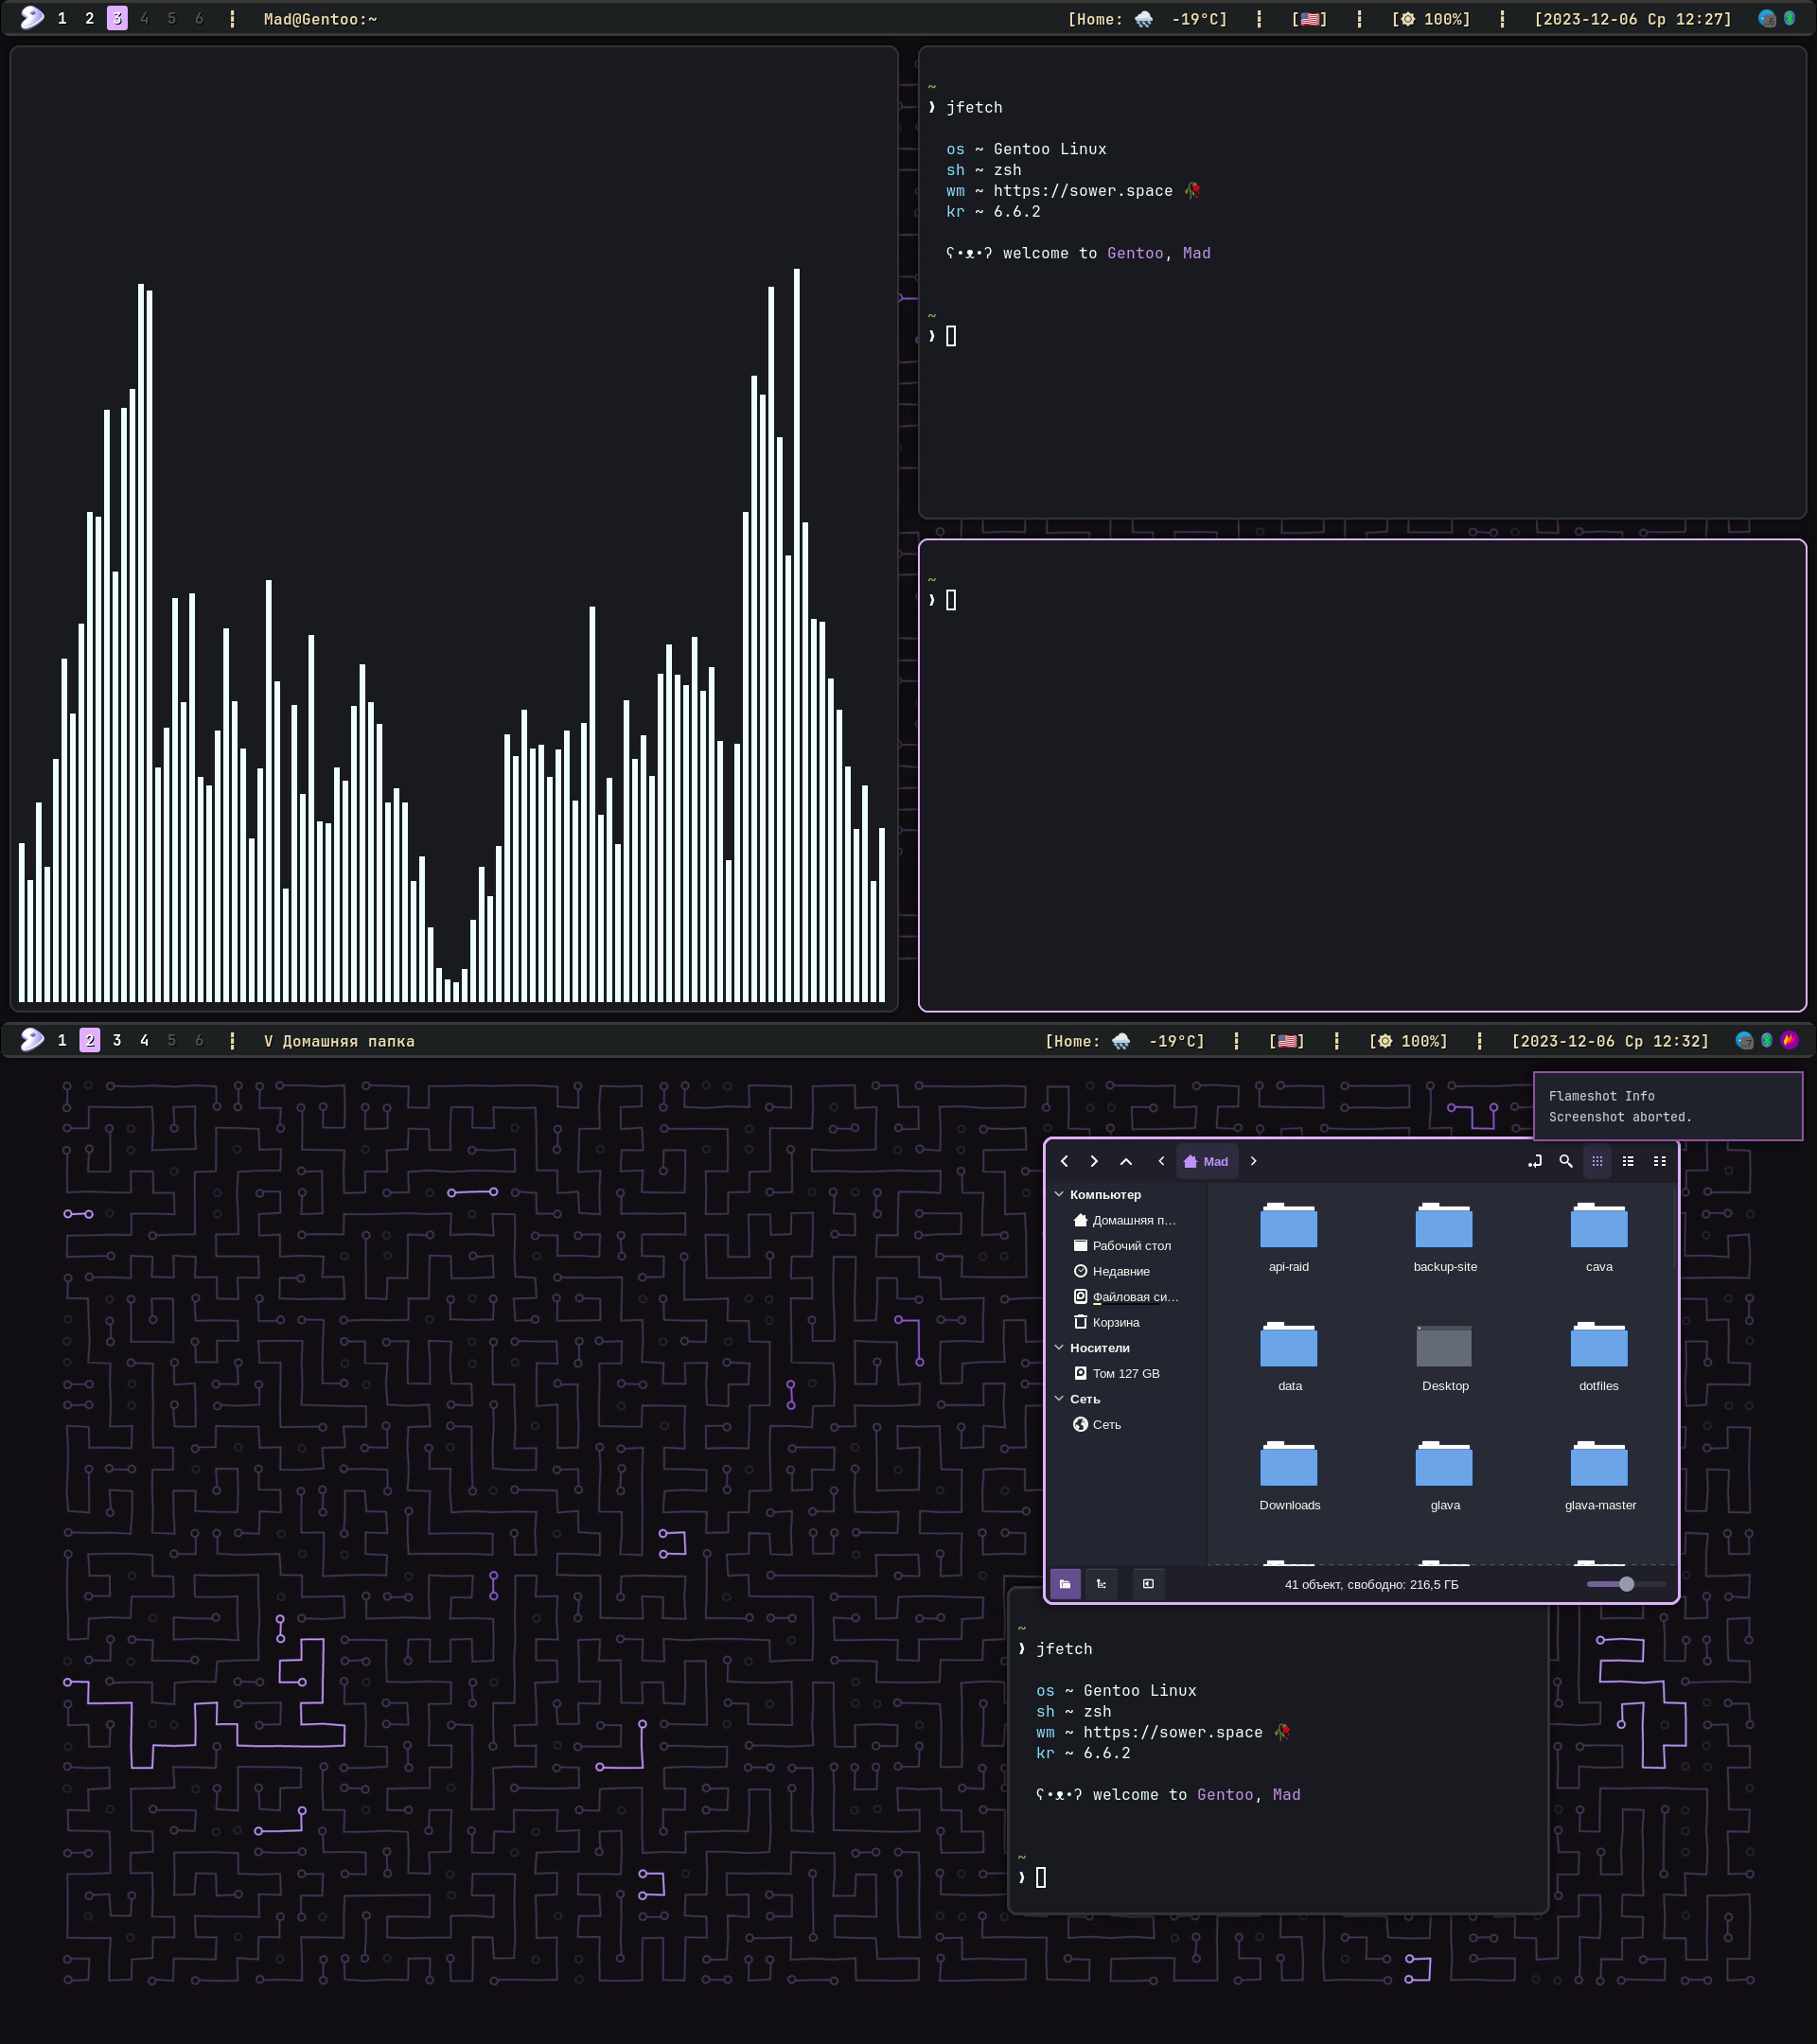Open Рабочий стол in the sidebar
Viewport: 1817px width, 2044px height.
click(x=1125, y=1246)
